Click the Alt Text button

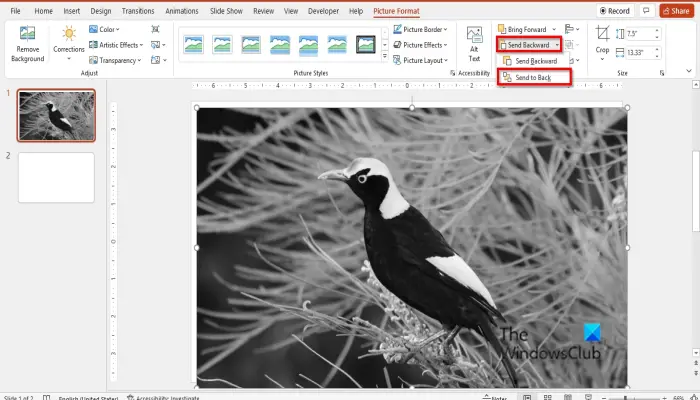474,44
